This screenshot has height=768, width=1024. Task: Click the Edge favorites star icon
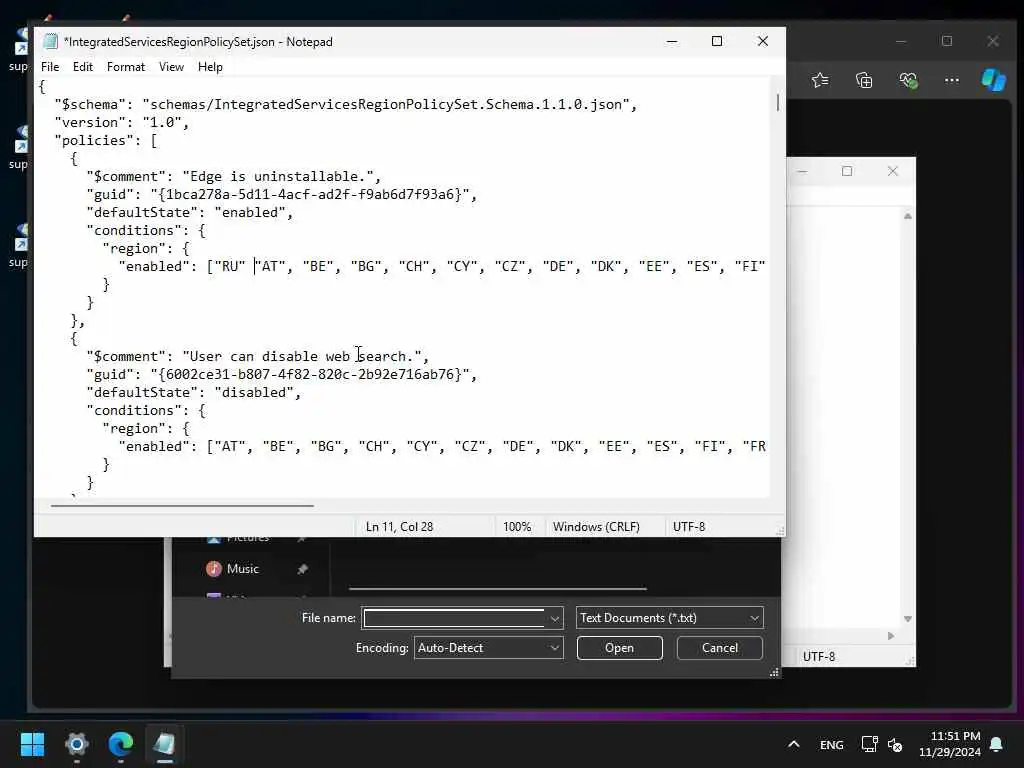click(820, 80)
